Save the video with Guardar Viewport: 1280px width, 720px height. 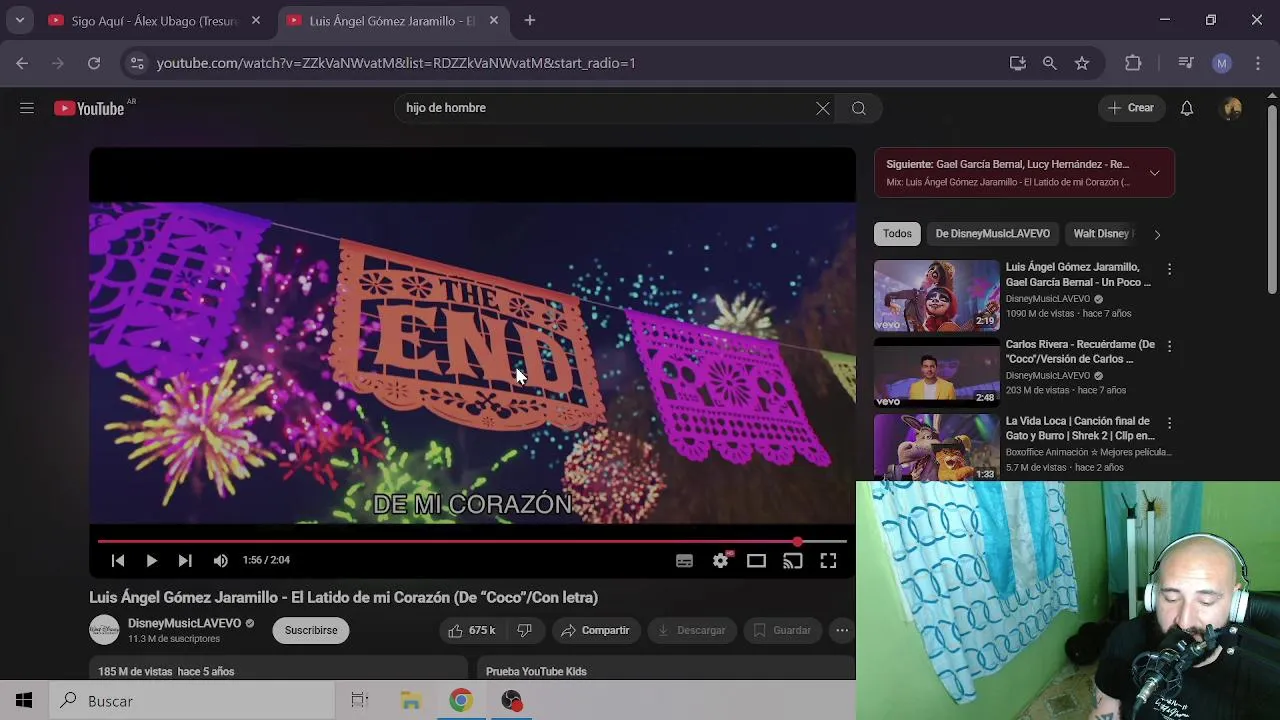(782, 630)
